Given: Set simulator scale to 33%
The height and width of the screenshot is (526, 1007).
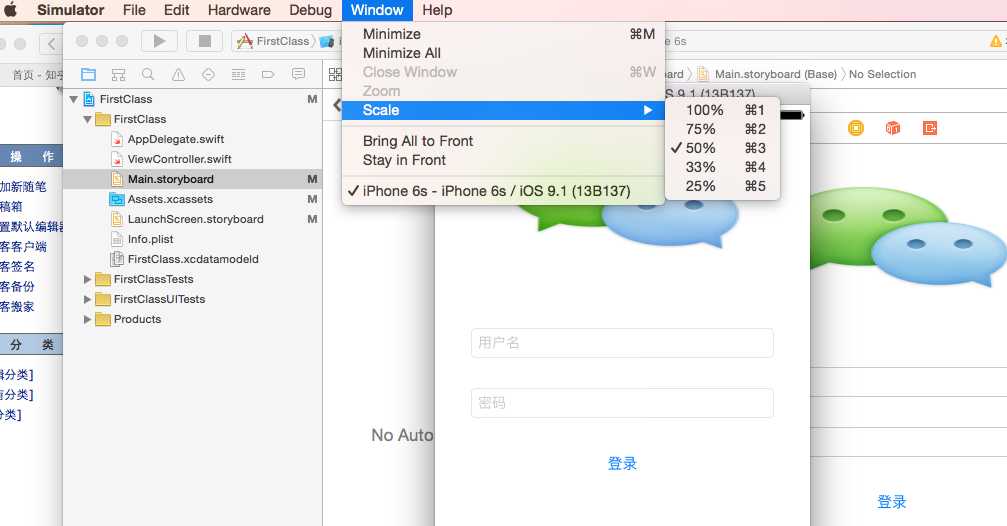Looking at the screenshot, I should (722, 167).
